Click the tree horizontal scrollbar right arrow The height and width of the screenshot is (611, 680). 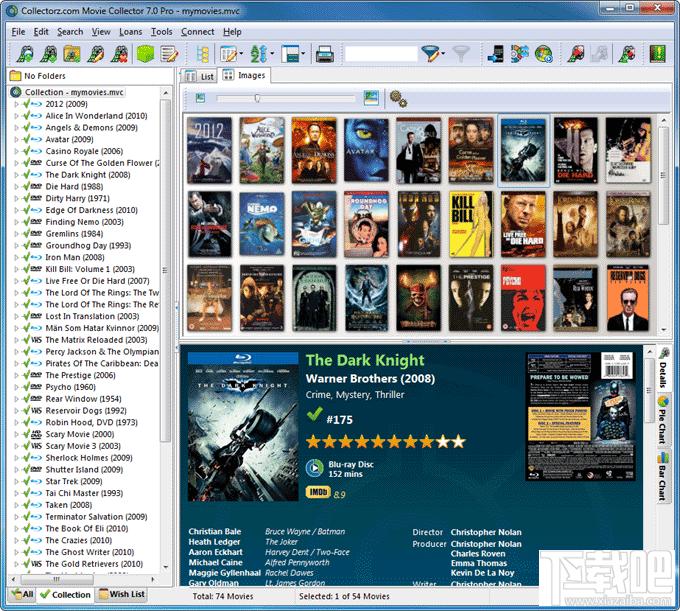pyautogui.click(x=152, y=579)
